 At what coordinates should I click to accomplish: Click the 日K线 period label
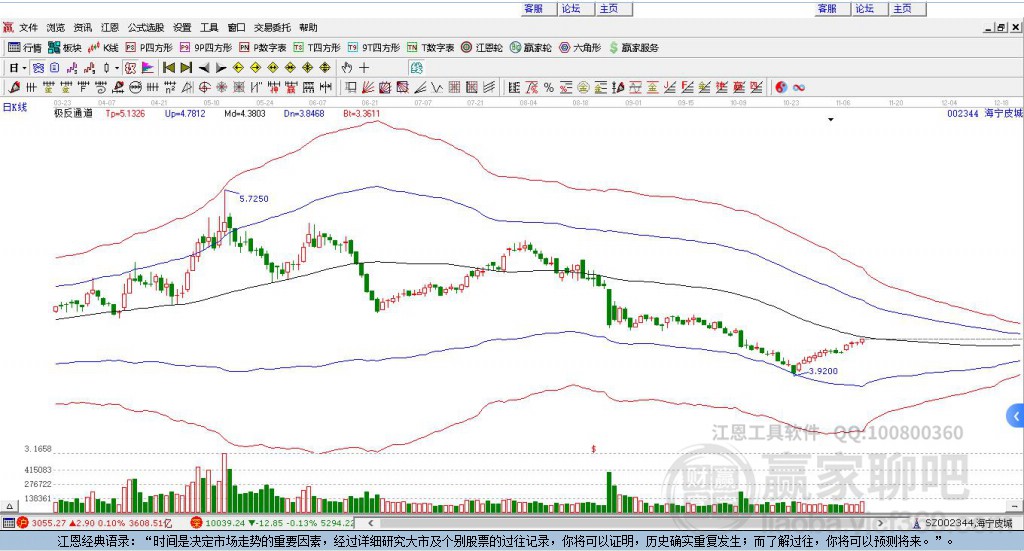[x=15, y=107]
